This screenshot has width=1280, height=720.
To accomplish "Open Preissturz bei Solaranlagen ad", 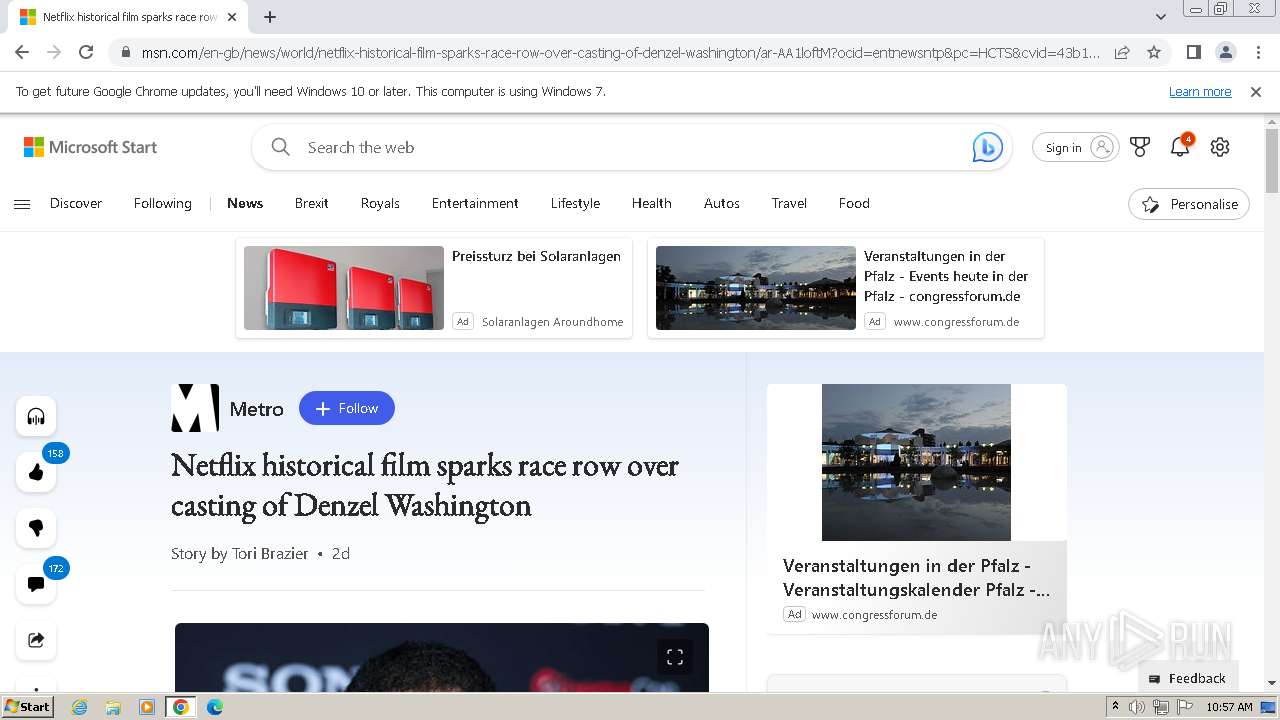I will pos(536,256).
